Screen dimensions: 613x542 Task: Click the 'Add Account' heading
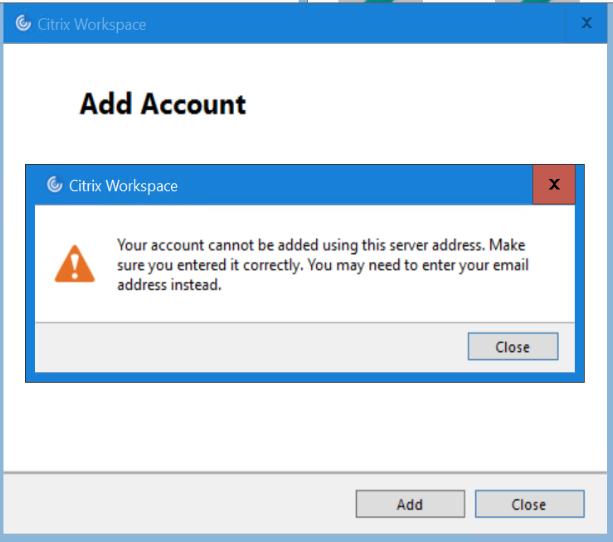pos(163,104)
